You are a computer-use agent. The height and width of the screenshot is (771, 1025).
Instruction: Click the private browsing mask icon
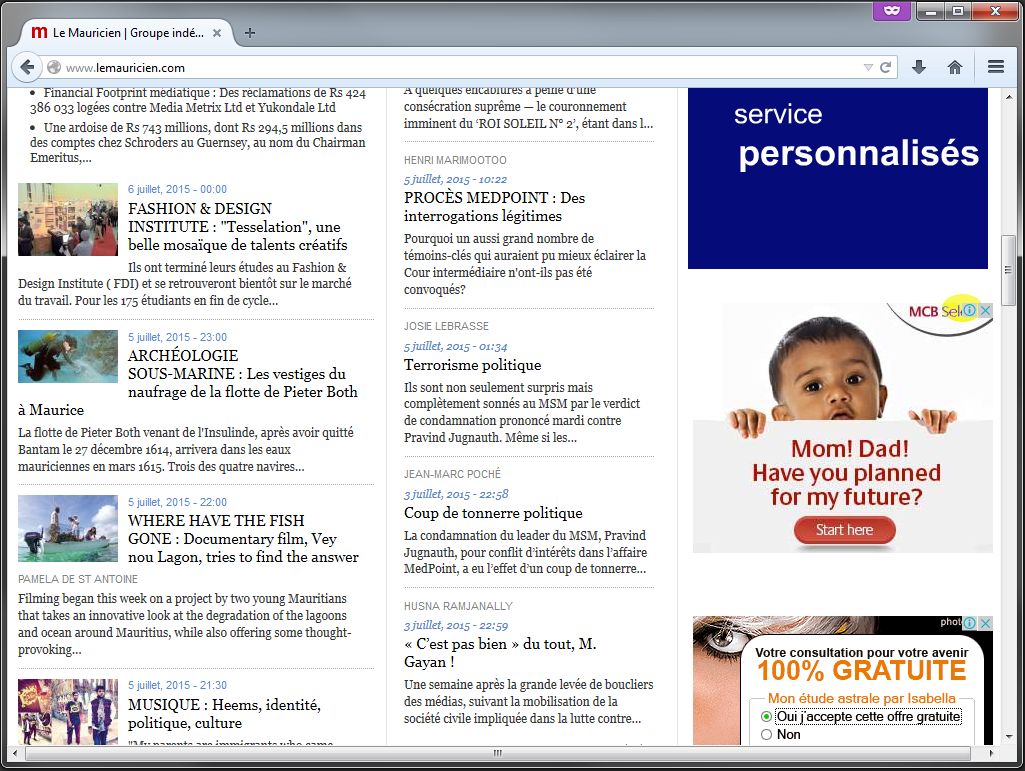892,10
